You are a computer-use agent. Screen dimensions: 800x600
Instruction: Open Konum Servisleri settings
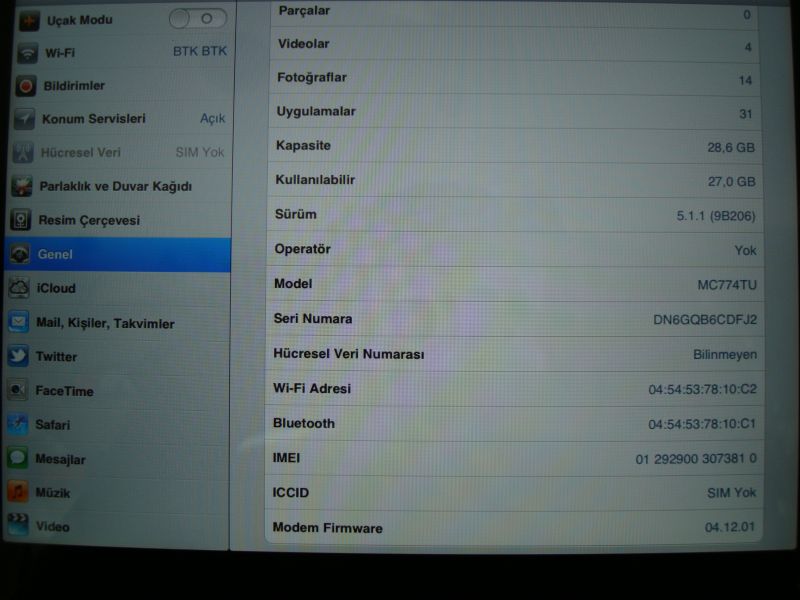[120, 119]
